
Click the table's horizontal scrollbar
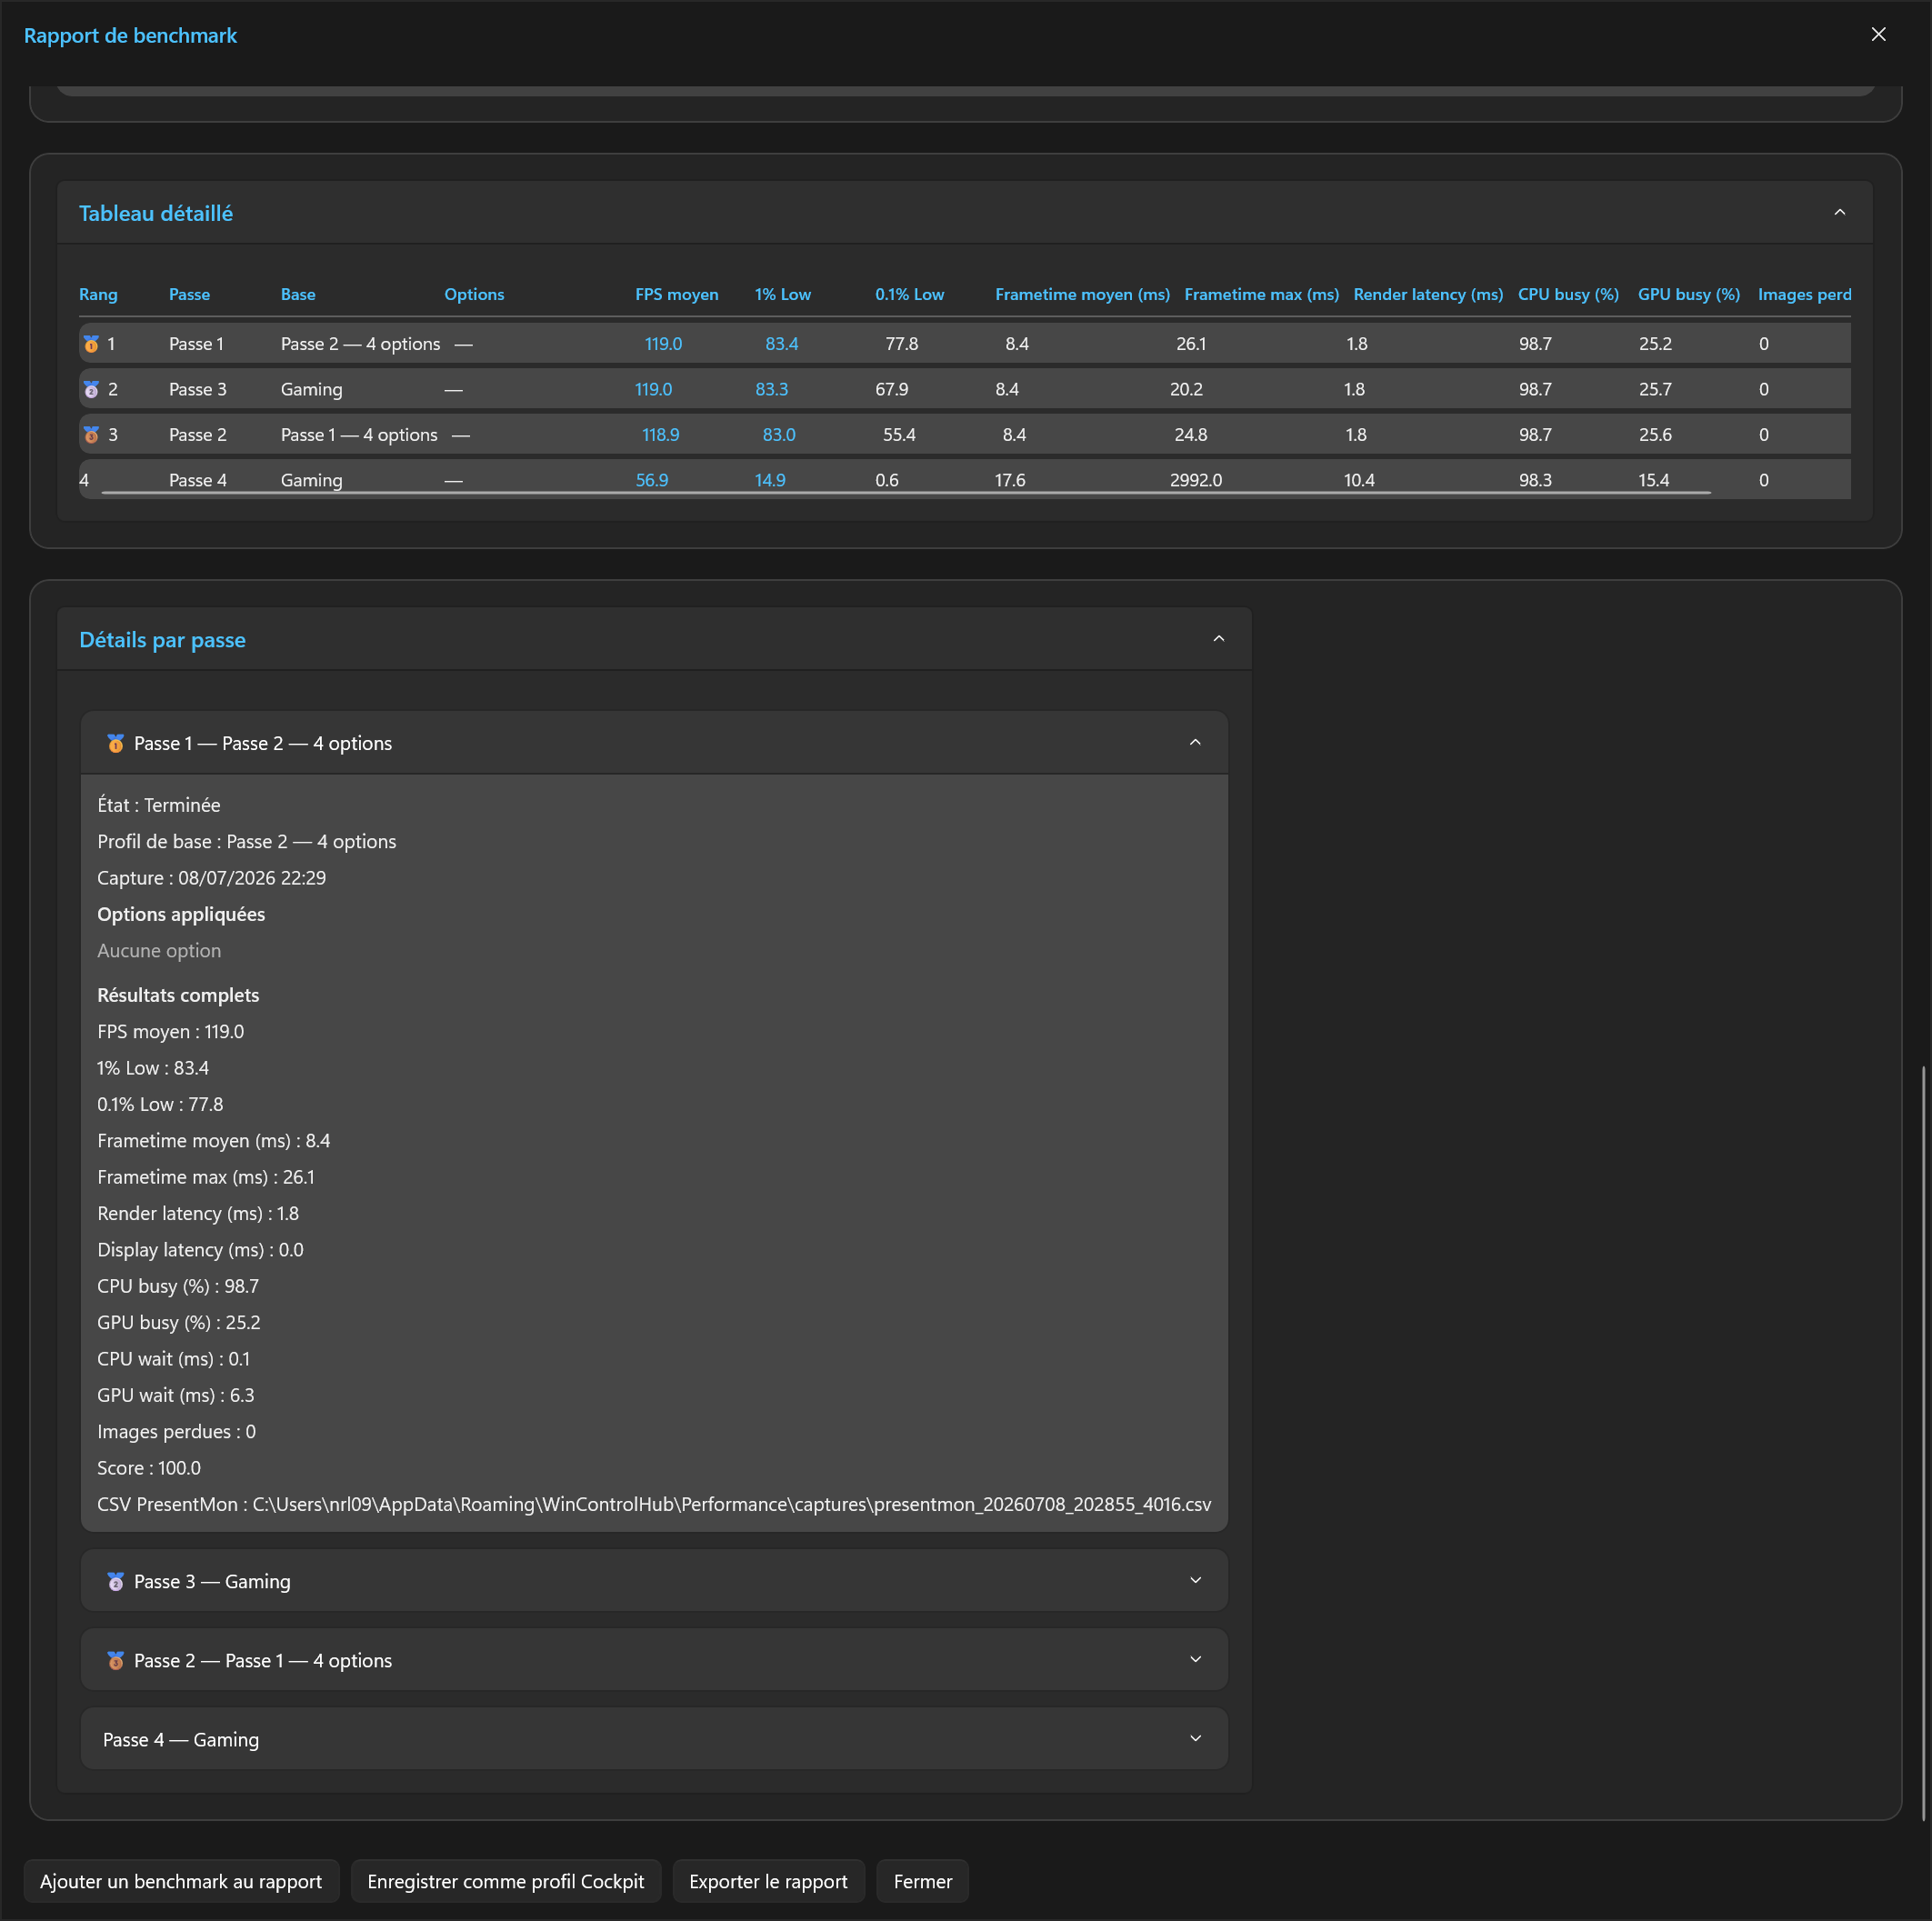coord(906,493)
